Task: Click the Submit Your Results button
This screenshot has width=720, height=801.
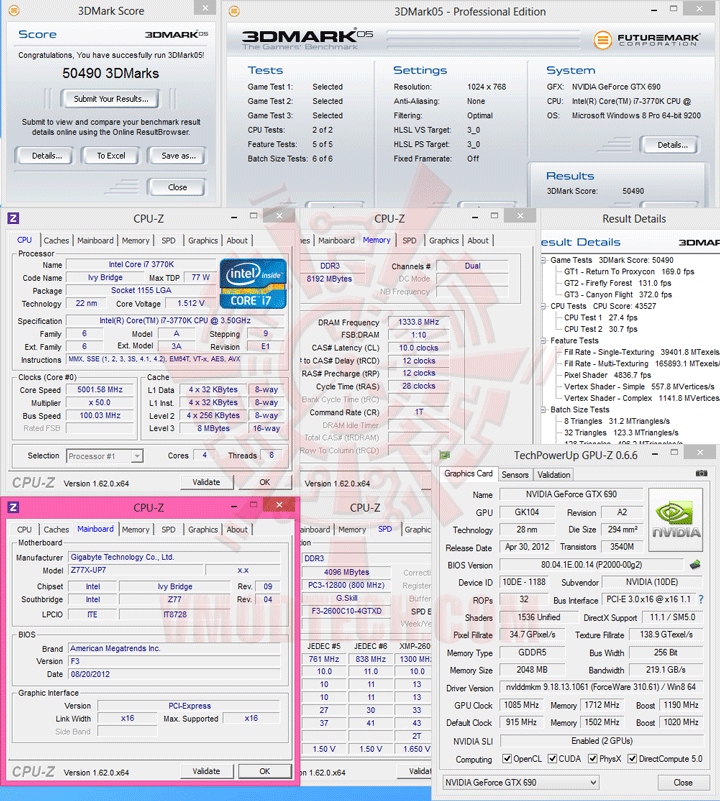Action: click(x=111, y=99)
